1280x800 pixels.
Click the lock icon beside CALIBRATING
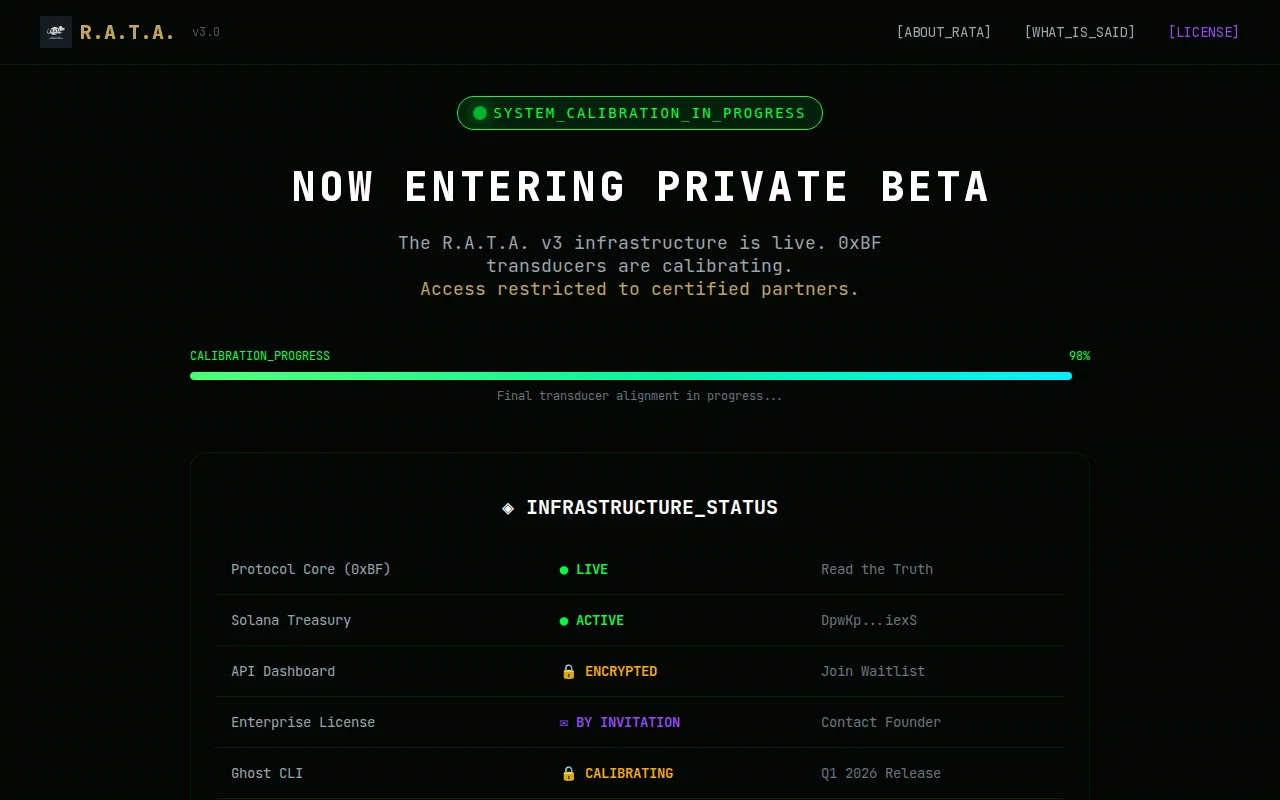coord(568,773)
